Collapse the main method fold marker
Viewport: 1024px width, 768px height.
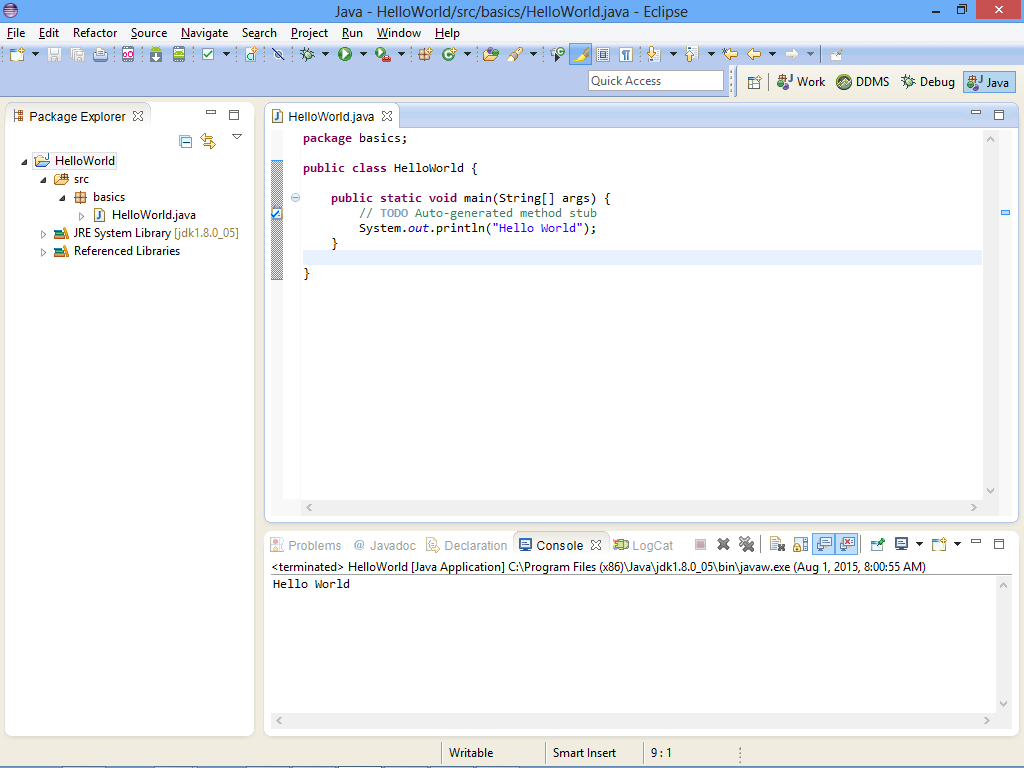coord(295,197)
